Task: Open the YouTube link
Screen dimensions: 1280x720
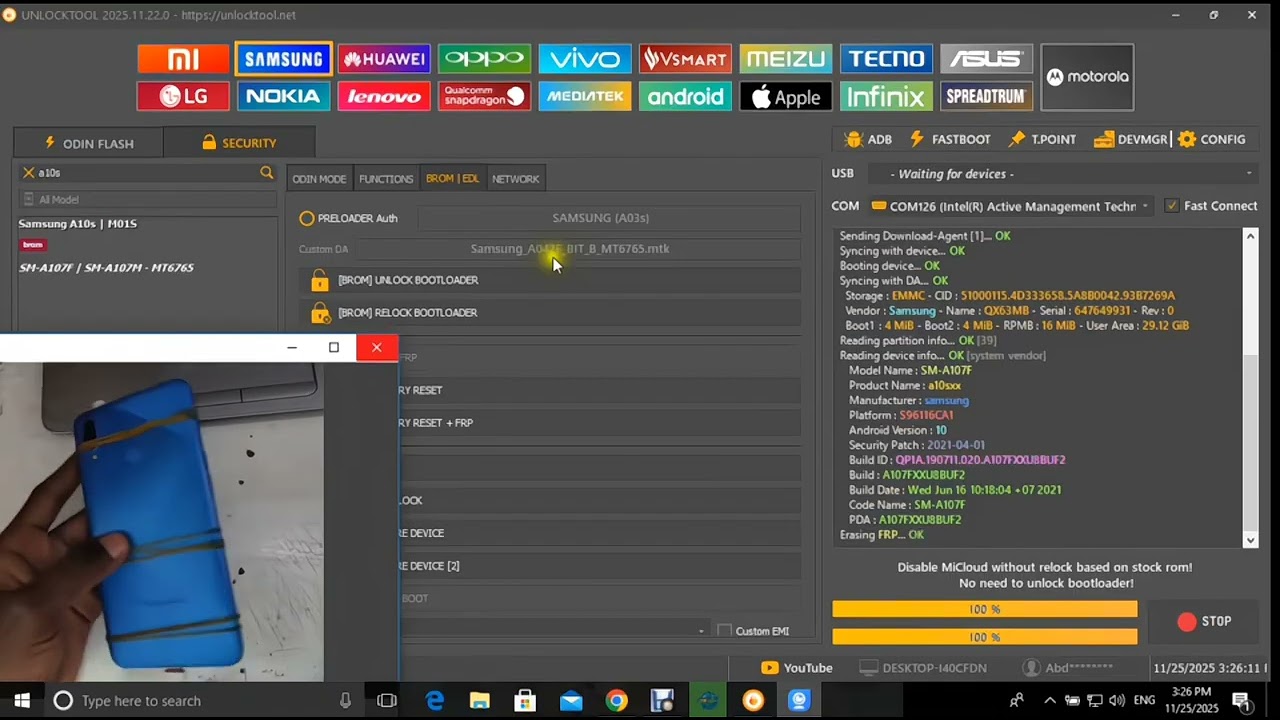Action: point(797,668)
